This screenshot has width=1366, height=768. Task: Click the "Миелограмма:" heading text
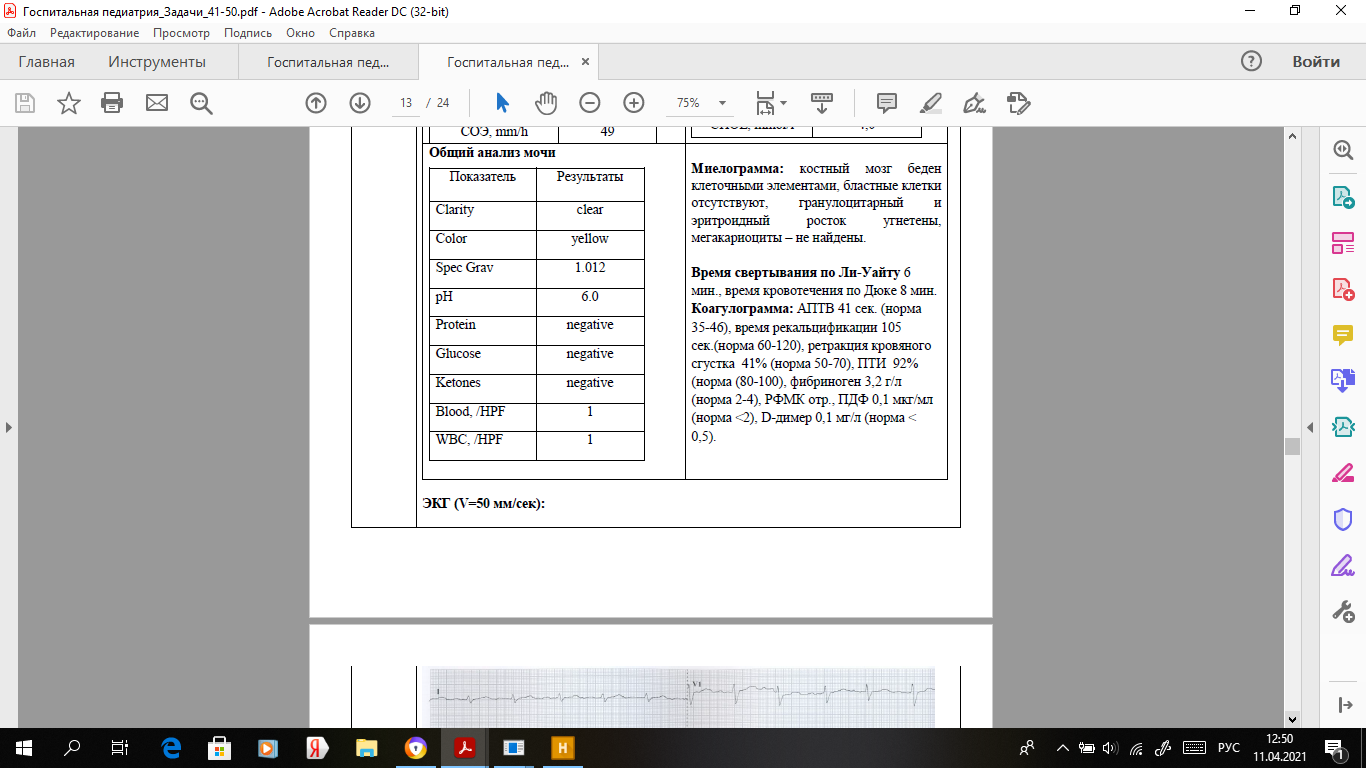[x=738, y=169]
